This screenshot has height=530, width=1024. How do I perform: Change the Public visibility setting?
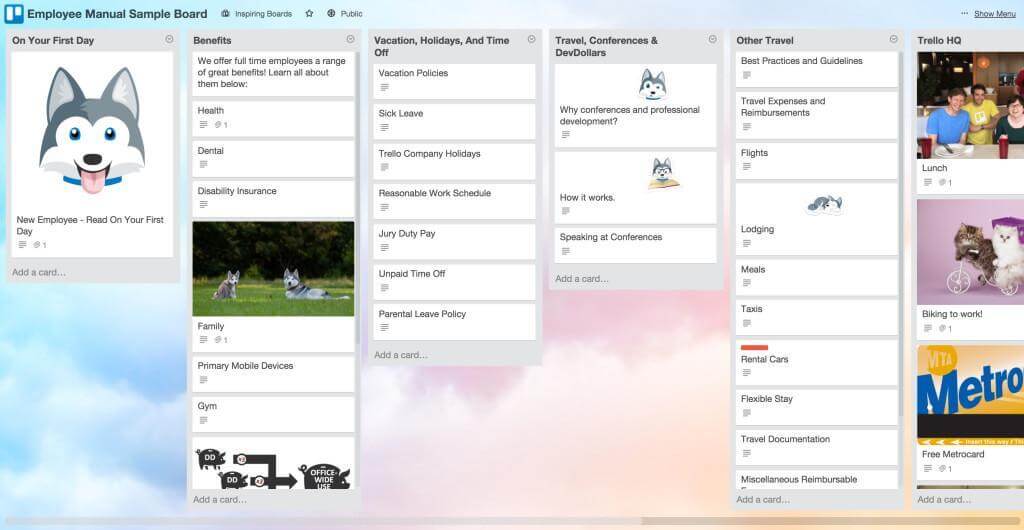[344, 14]
